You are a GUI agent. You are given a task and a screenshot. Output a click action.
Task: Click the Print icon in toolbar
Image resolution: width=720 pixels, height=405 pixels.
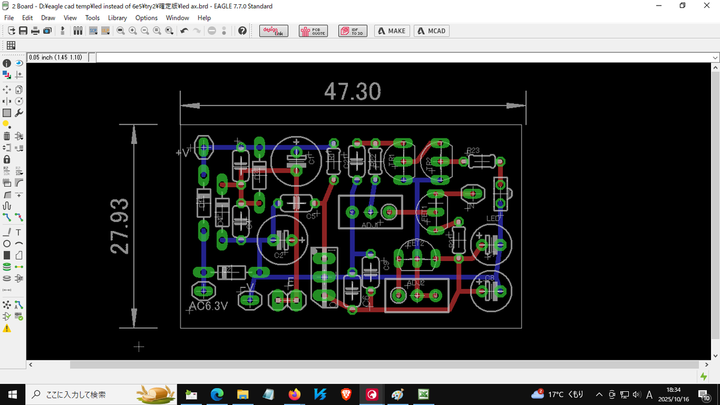[35, 31]
